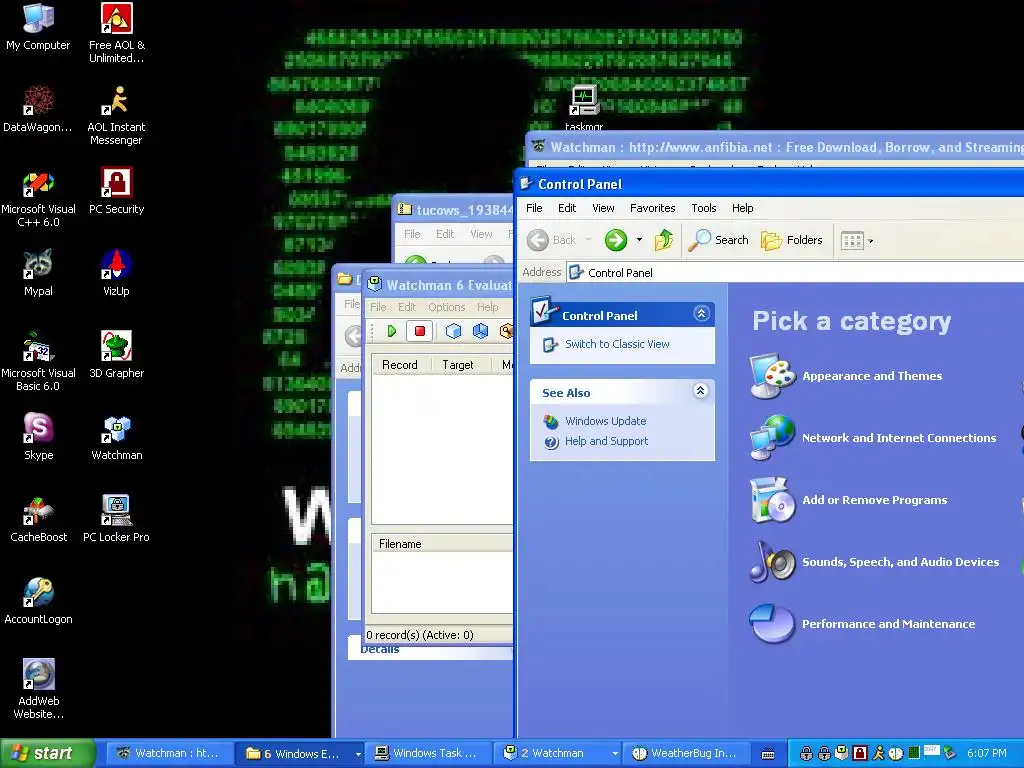Click green Forward arrow in Control Panel toolbar

tap(615, 240)
